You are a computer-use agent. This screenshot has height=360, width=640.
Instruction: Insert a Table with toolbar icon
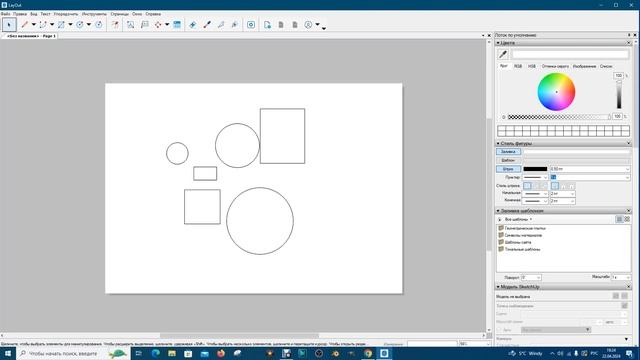pos(177,24)
